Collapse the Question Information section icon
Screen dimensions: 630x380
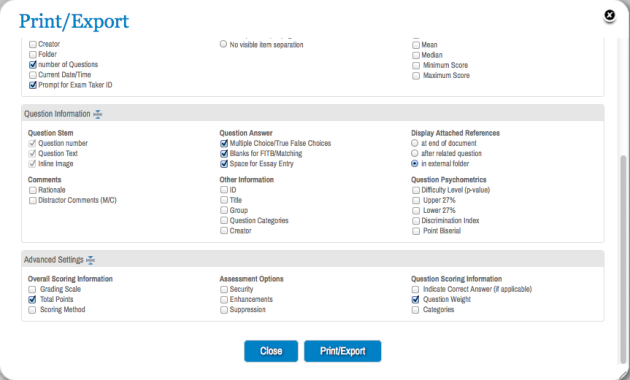98,114
